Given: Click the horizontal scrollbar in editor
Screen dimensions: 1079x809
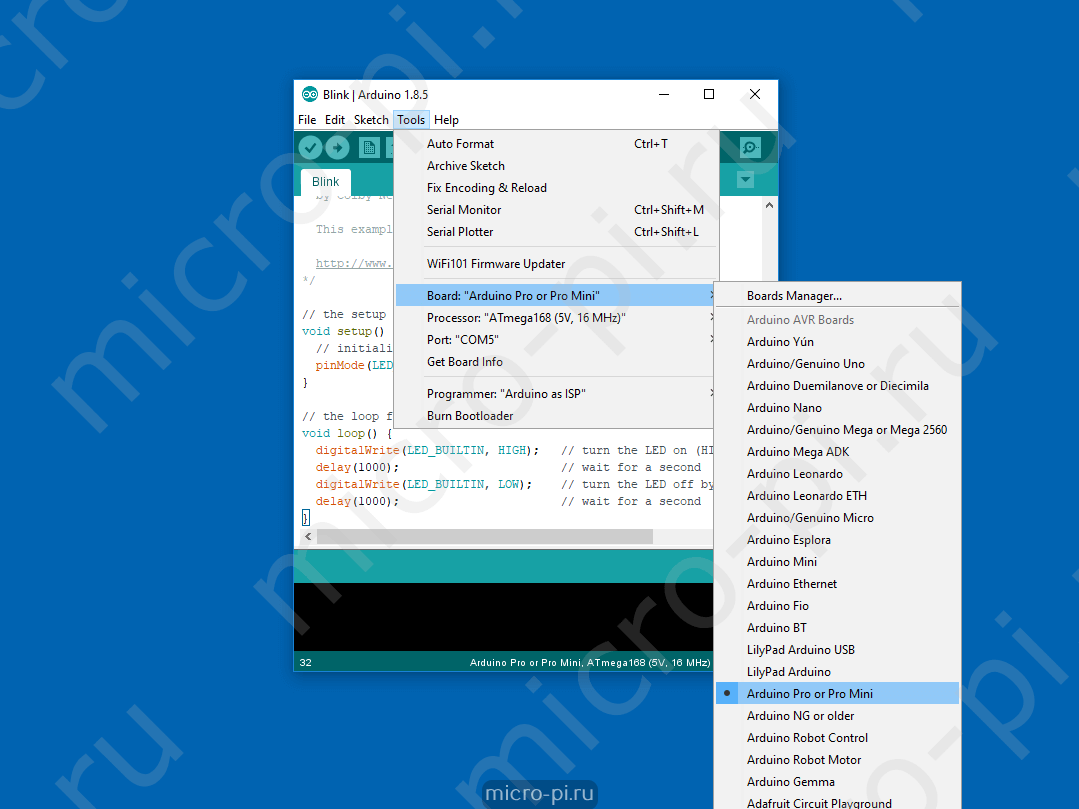Looking at the screenshot, I should click(484, 536).
